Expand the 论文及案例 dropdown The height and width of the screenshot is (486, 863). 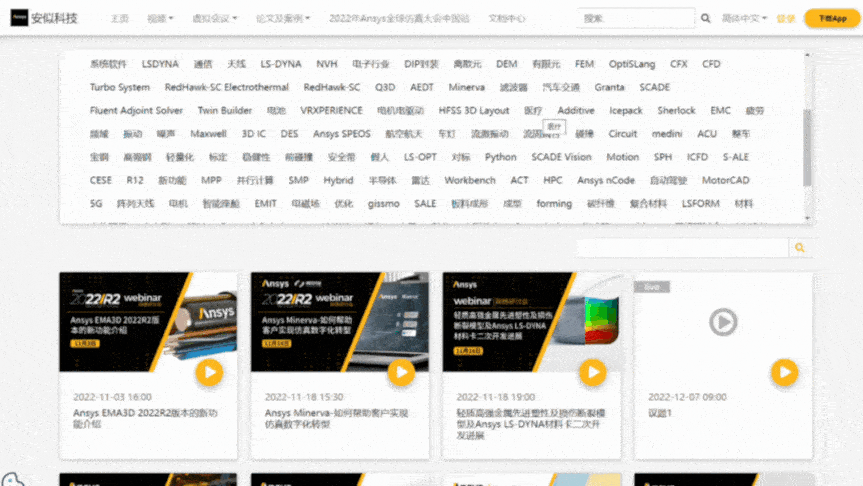coord(281,18)
